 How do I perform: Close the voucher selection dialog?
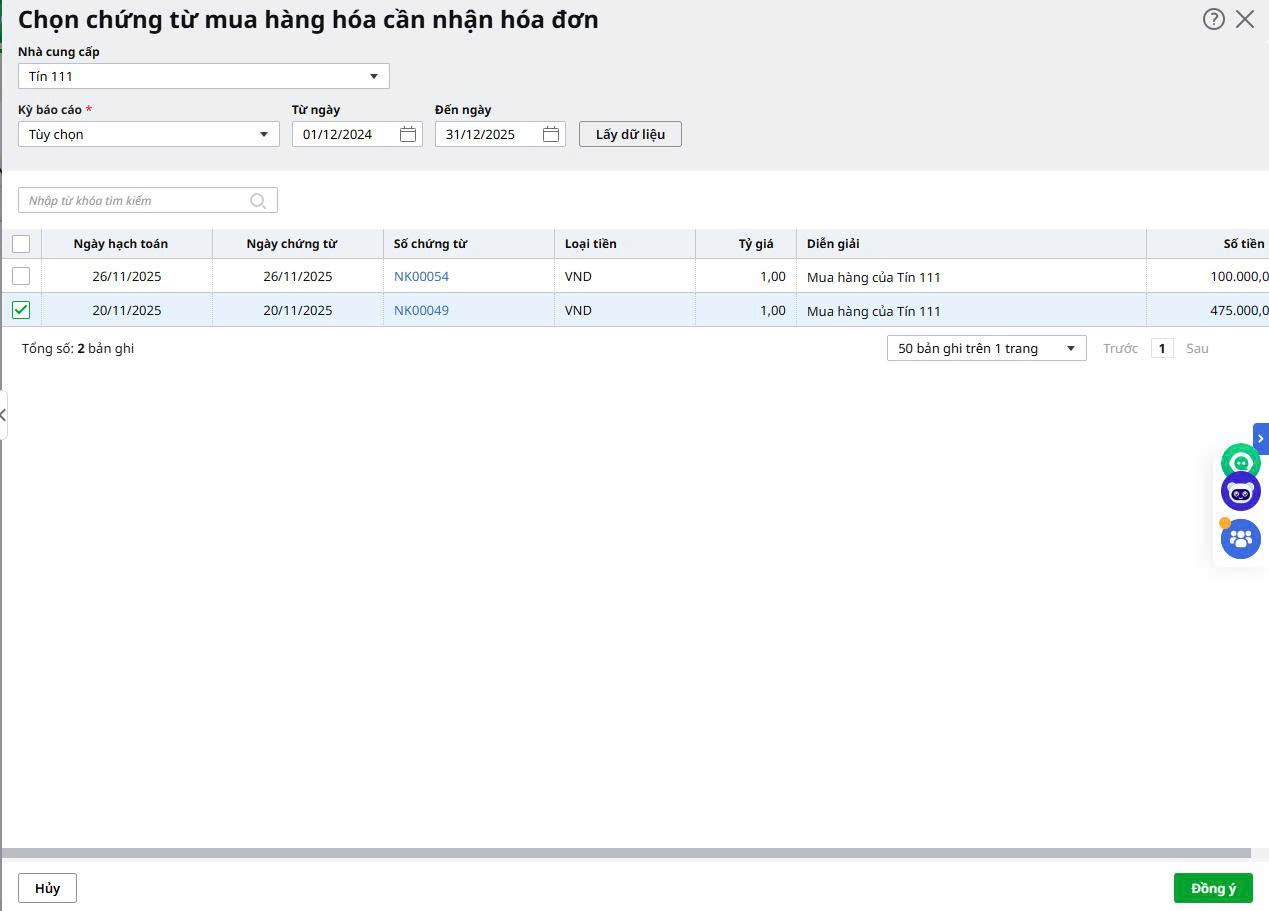coord(1245,19)
